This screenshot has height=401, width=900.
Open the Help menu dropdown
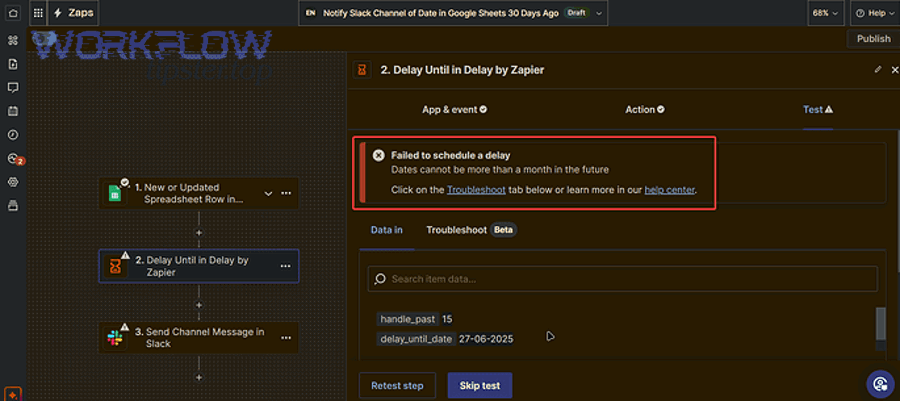(x=874, y=13)
